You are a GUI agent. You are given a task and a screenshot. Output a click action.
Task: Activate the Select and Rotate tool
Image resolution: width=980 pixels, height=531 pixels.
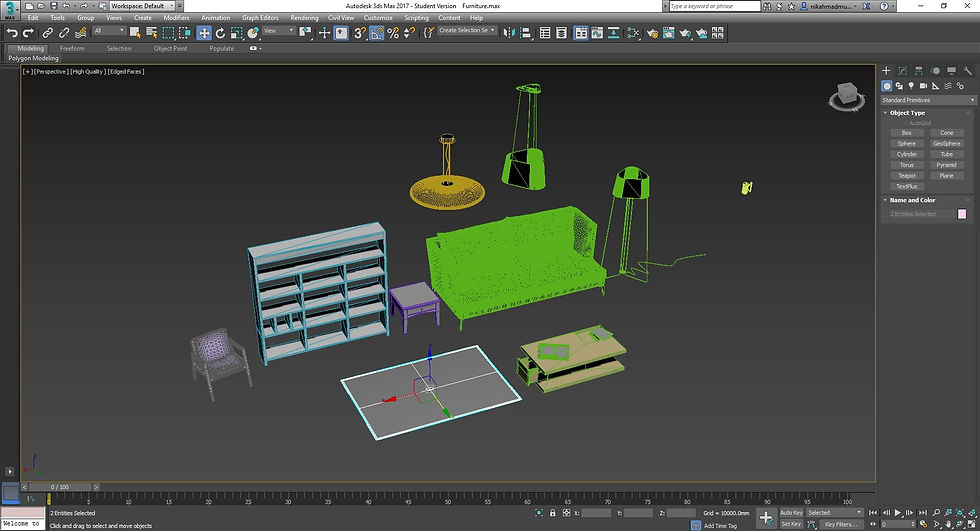coord(220,32)
